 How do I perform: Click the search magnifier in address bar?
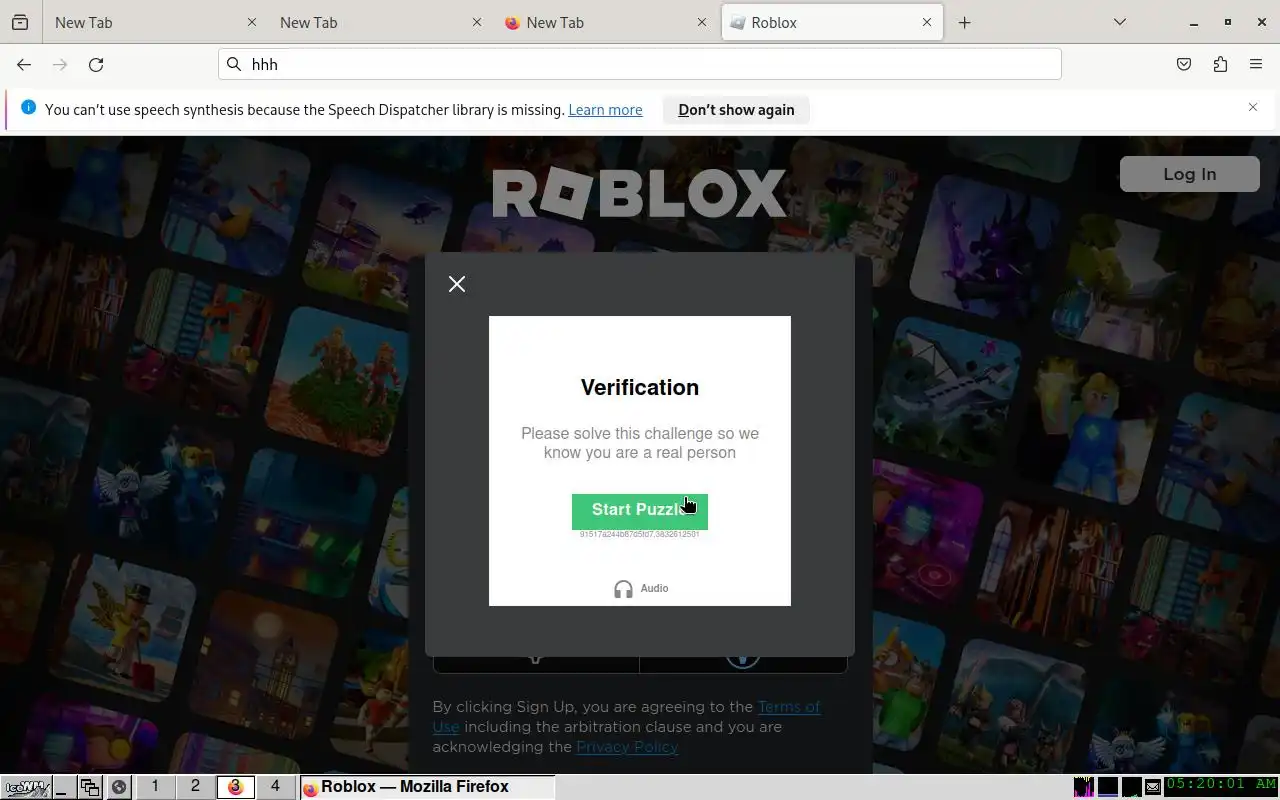coord(234,64)
